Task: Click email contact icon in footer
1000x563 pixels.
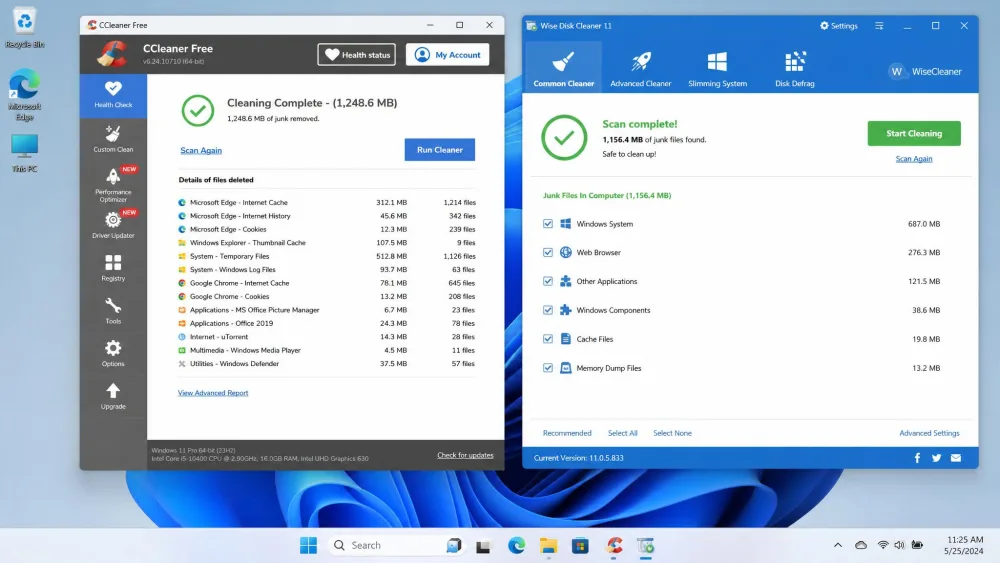Action: tap(955, 458)
